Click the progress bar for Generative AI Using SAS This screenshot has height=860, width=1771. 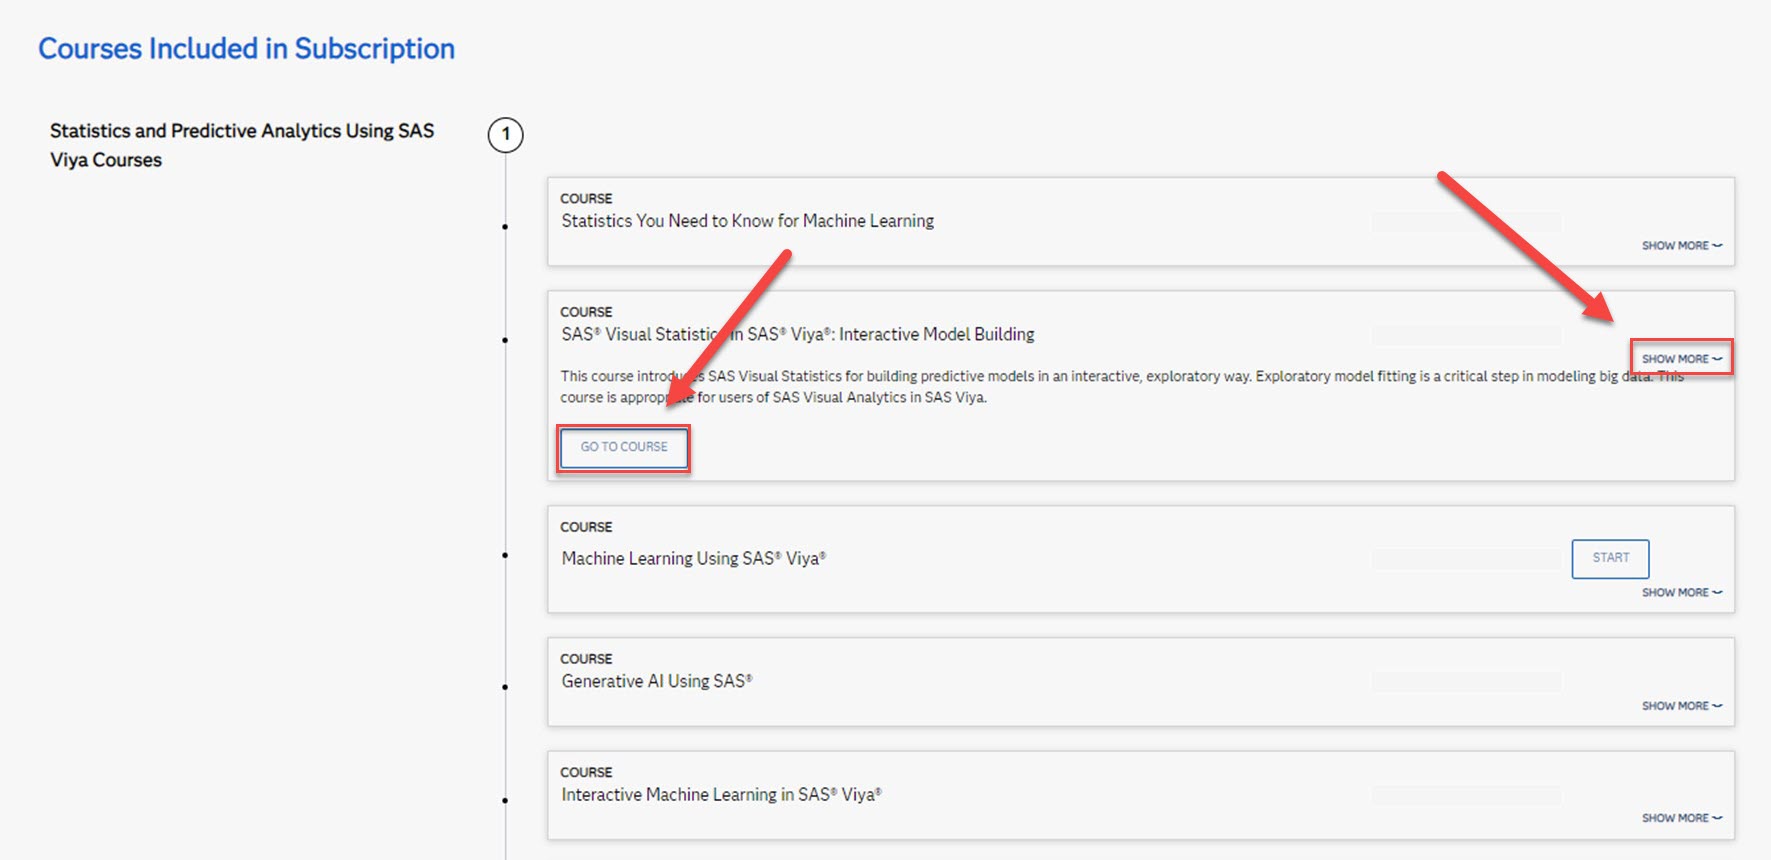point(1466,681)
